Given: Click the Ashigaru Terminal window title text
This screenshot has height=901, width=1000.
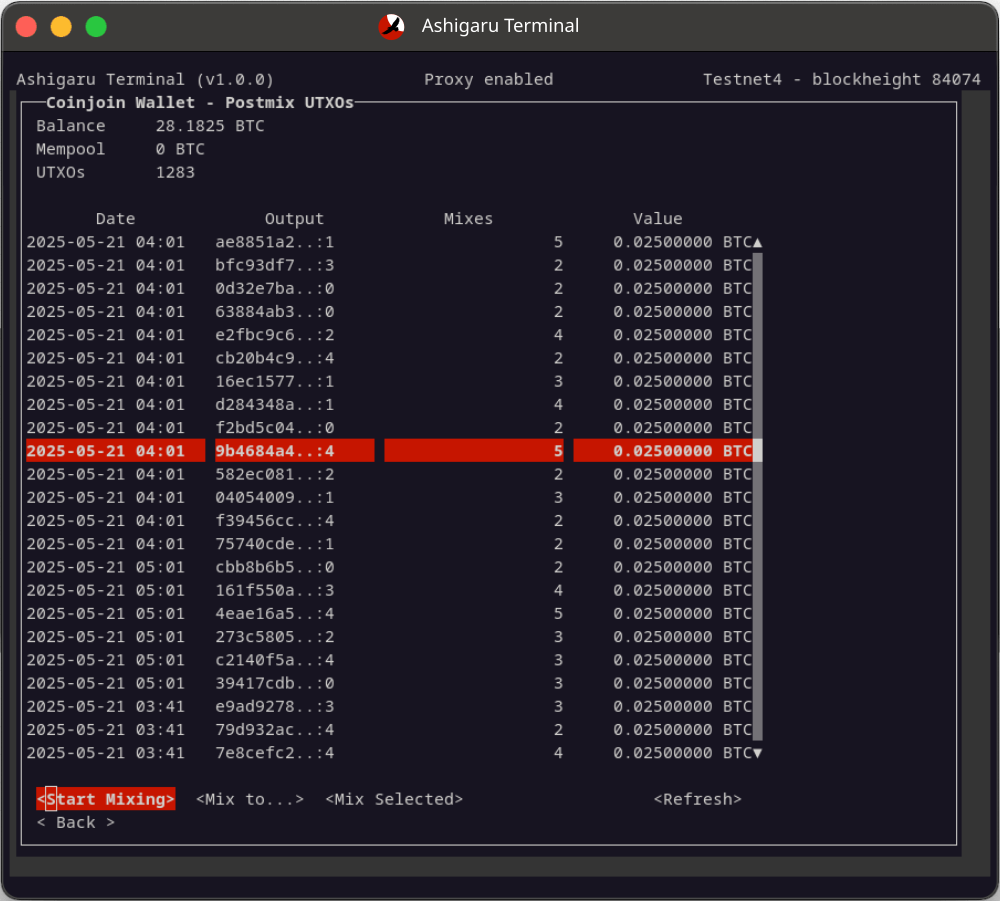Looking at the screenshot, I should 500,26.
